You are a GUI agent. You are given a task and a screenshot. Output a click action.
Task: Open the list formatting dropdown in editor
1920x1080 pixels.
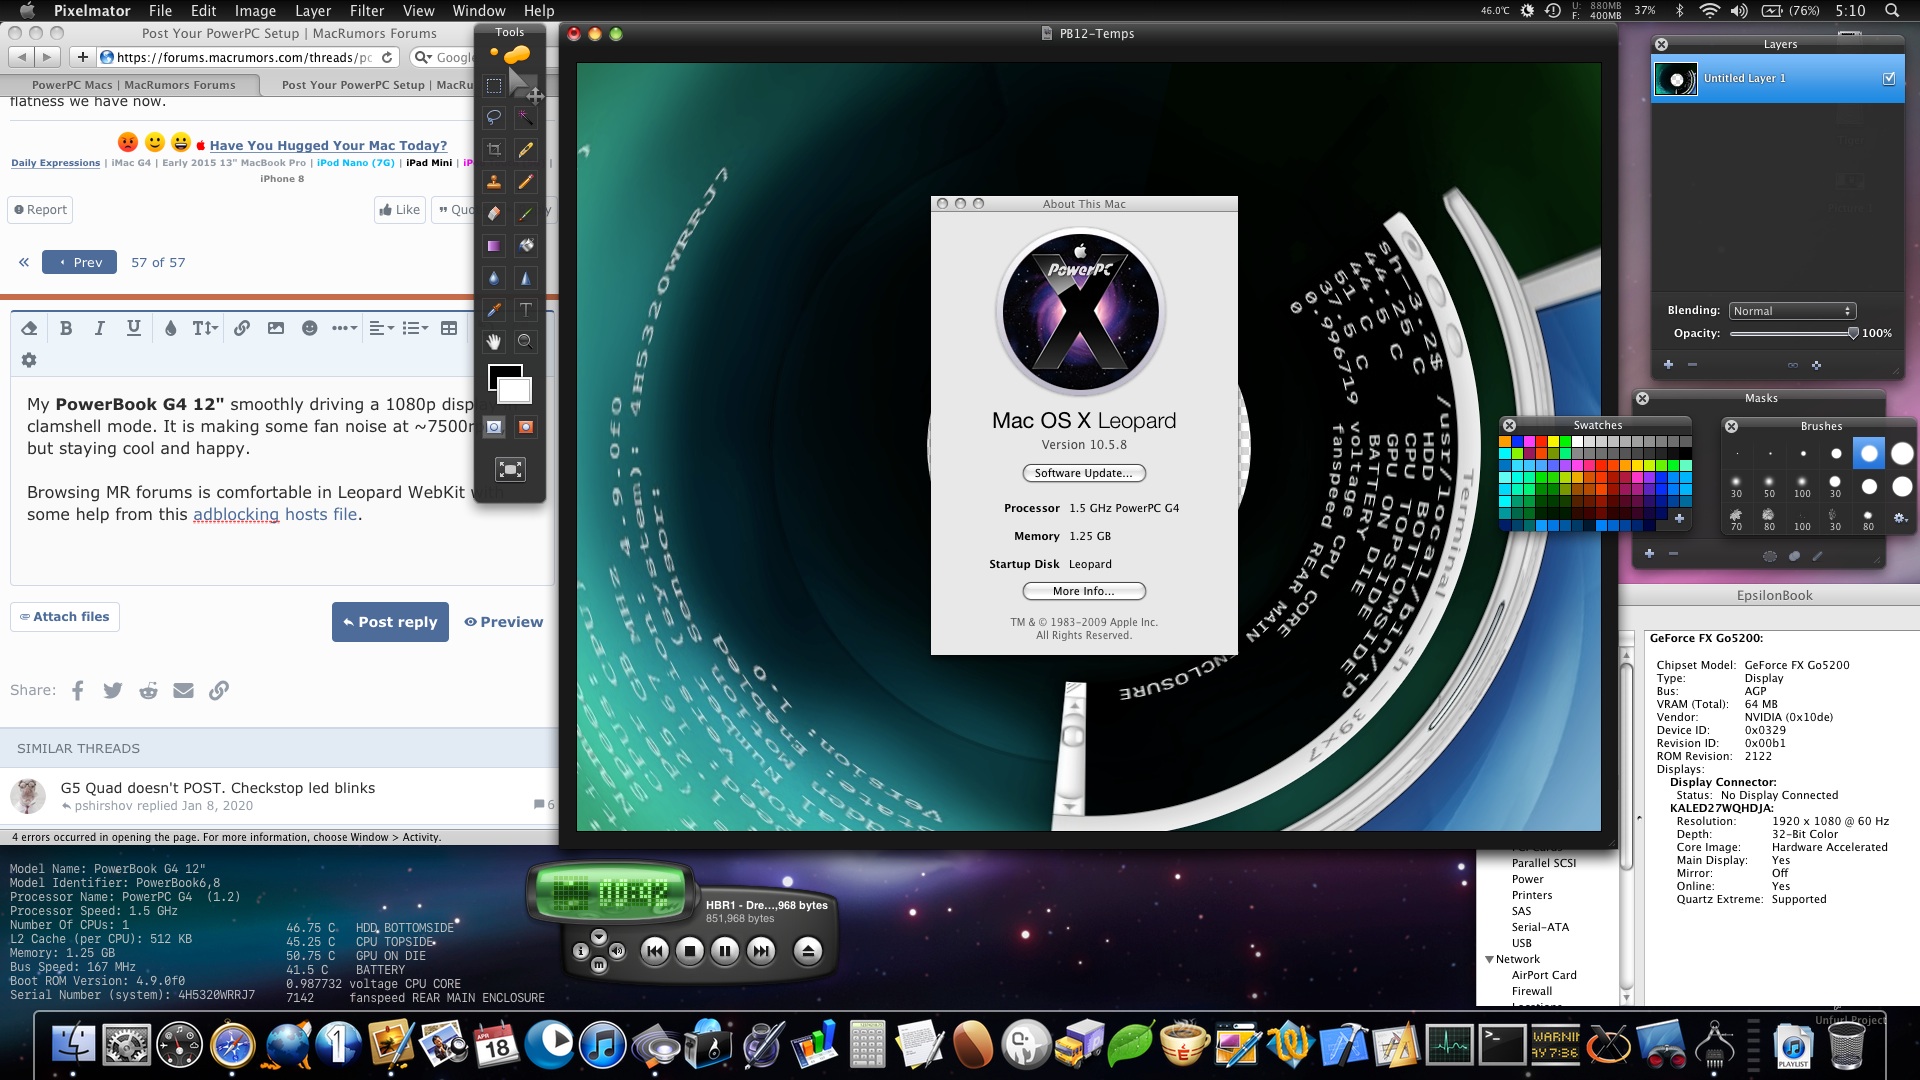pyautogui.click(x=414, y=328)
